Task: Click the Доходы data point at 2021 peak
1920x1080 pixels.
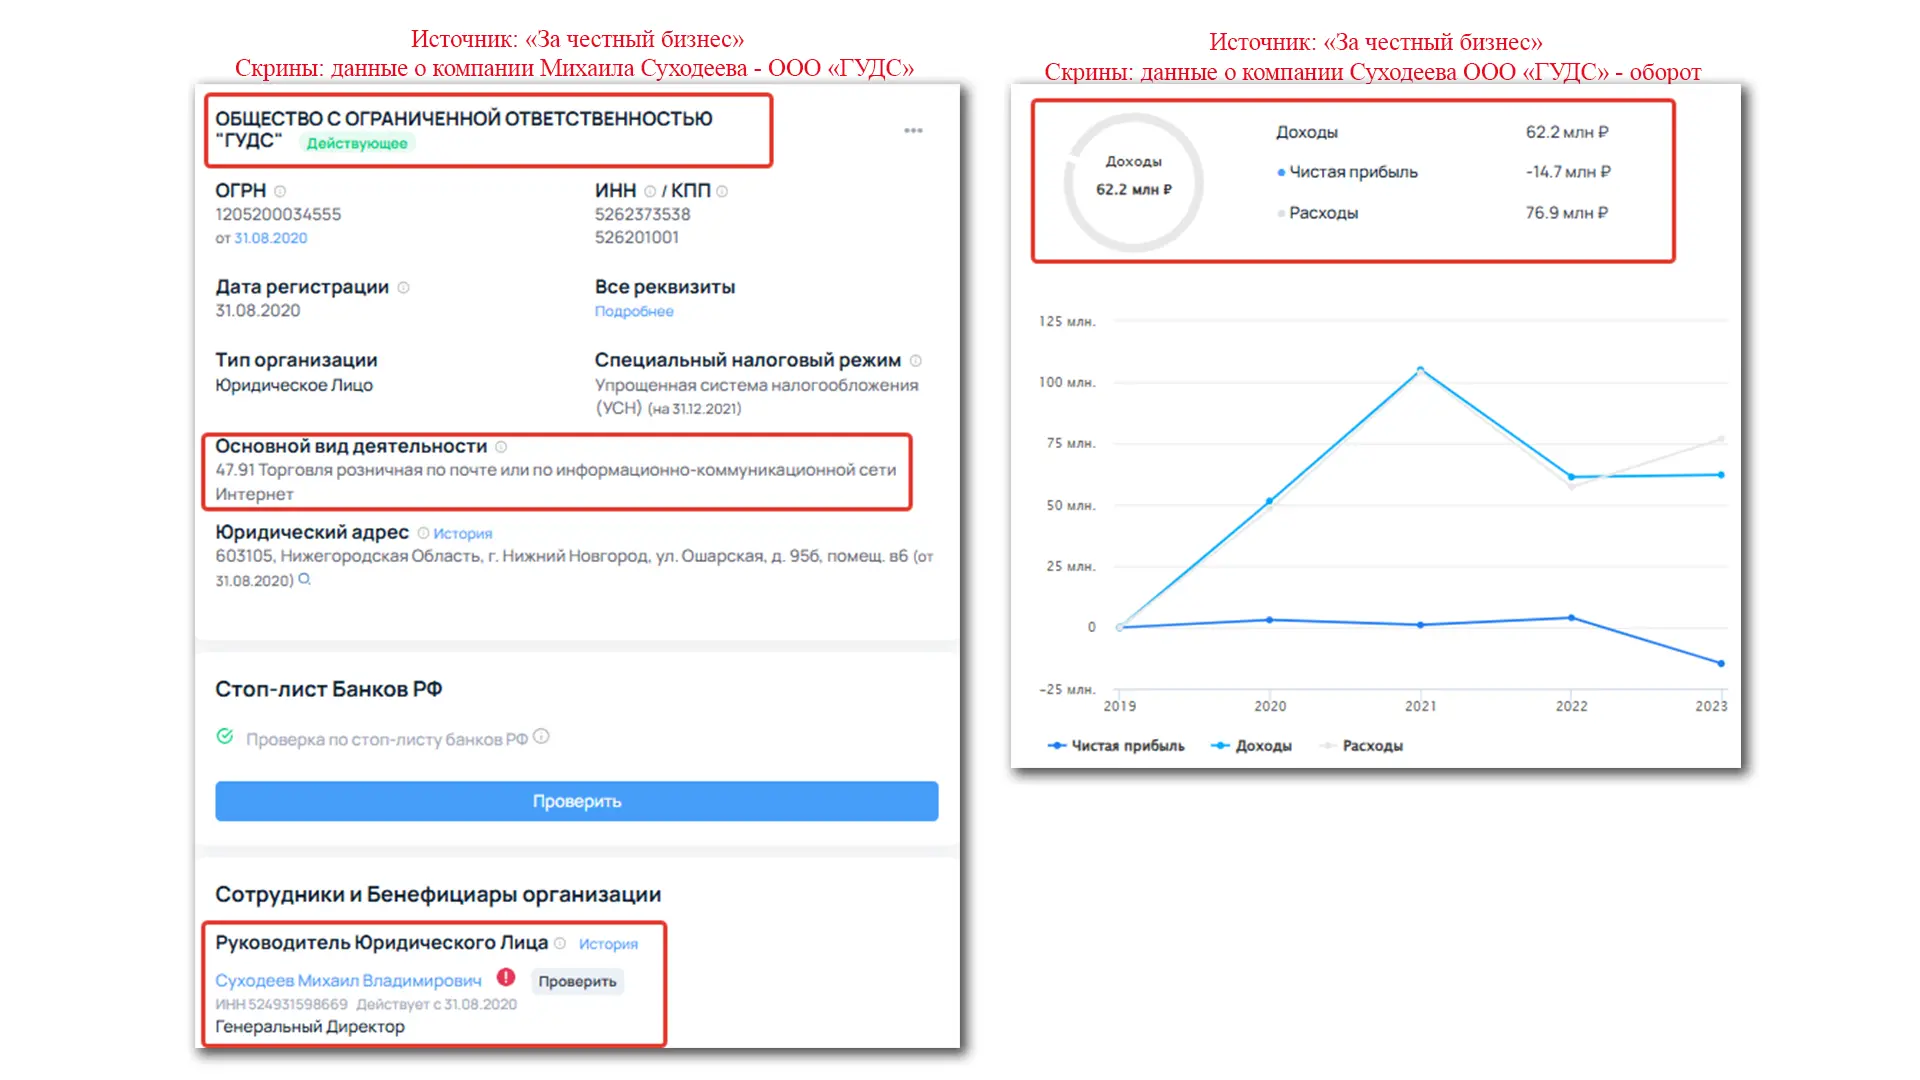Action: (x=1420, y=370)
